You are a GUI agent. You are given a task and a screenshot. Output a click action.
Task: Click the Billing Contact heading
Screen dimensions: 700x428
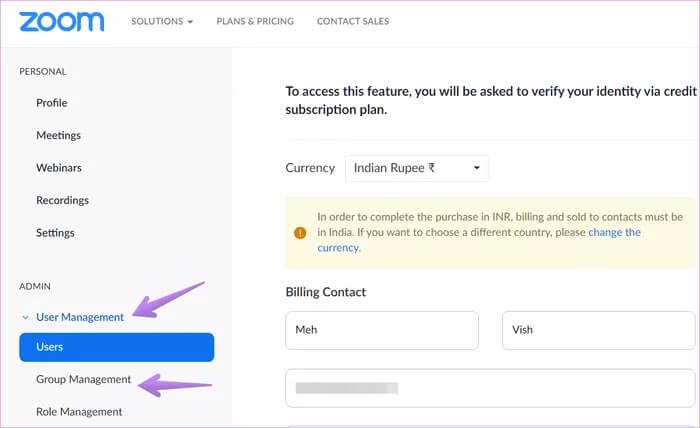pyautogui.click(x=325, y=292)
